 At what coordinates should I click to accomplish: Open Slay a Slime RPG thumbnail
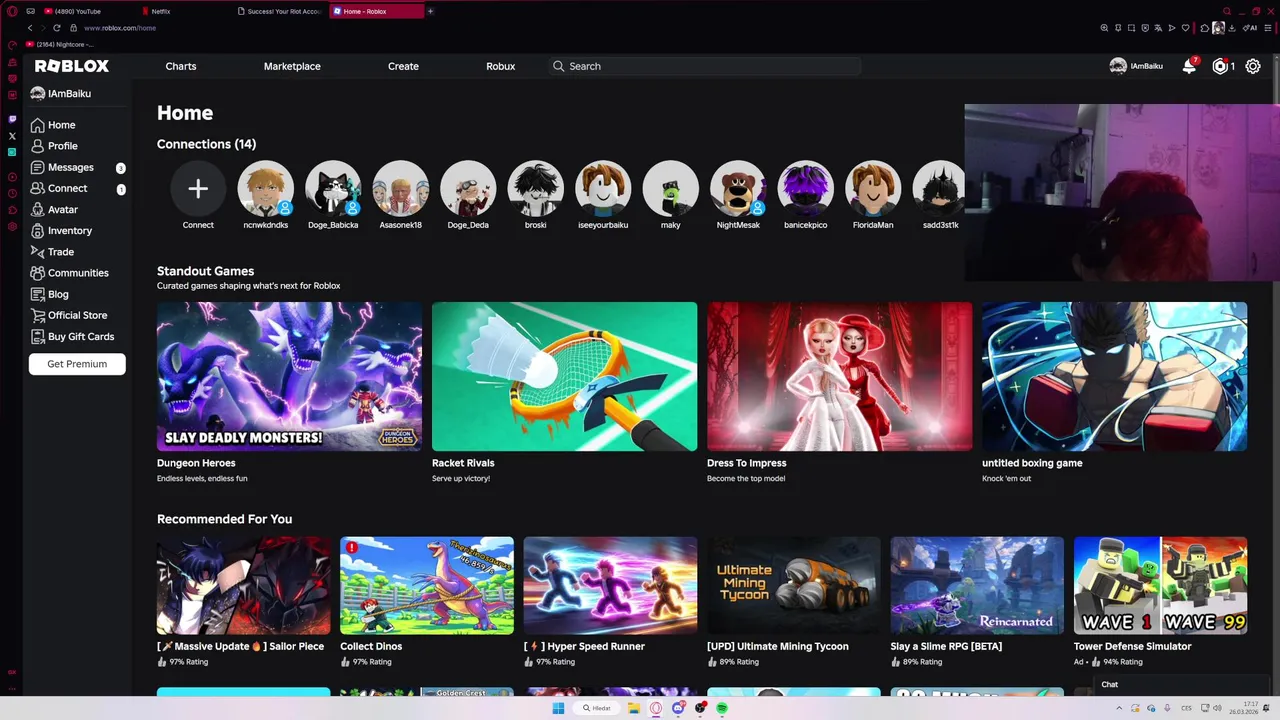pos(977,585)
